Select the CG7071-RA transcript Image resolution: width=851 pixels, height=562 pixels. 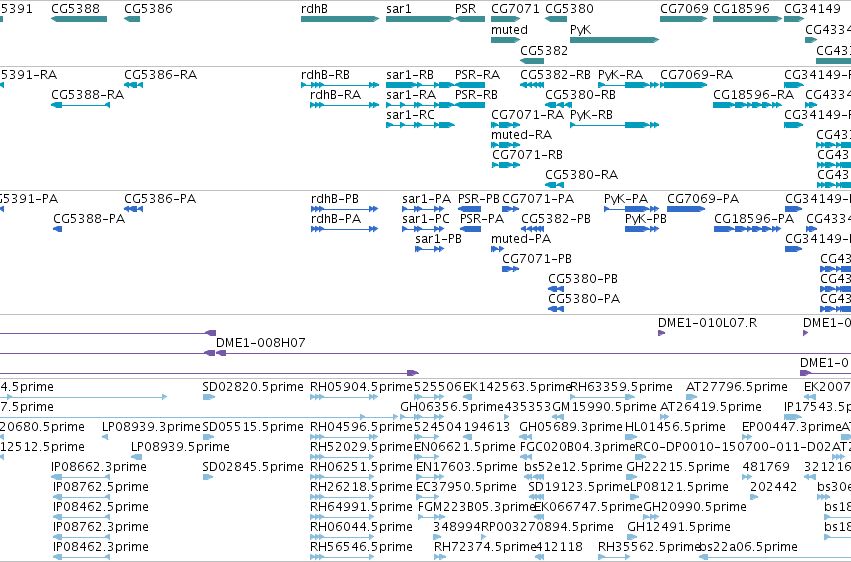(505, 125)
